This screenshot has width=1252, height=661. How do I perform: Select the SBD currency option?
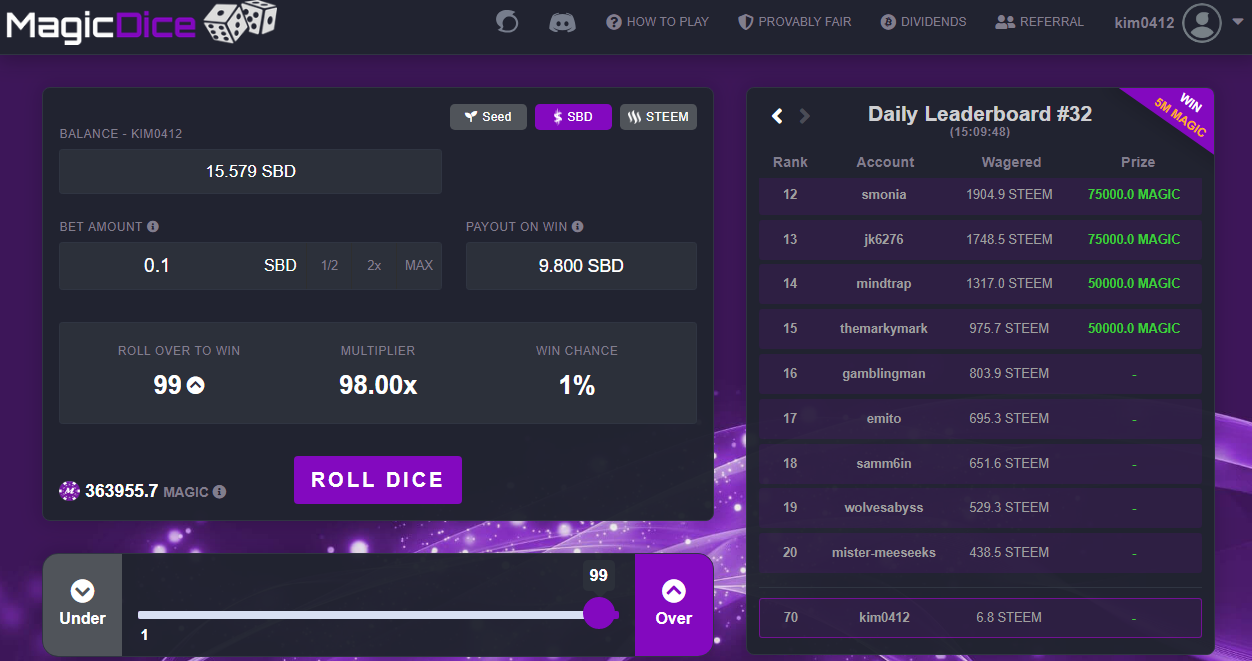pyautogui.click(x=573, y=117)
